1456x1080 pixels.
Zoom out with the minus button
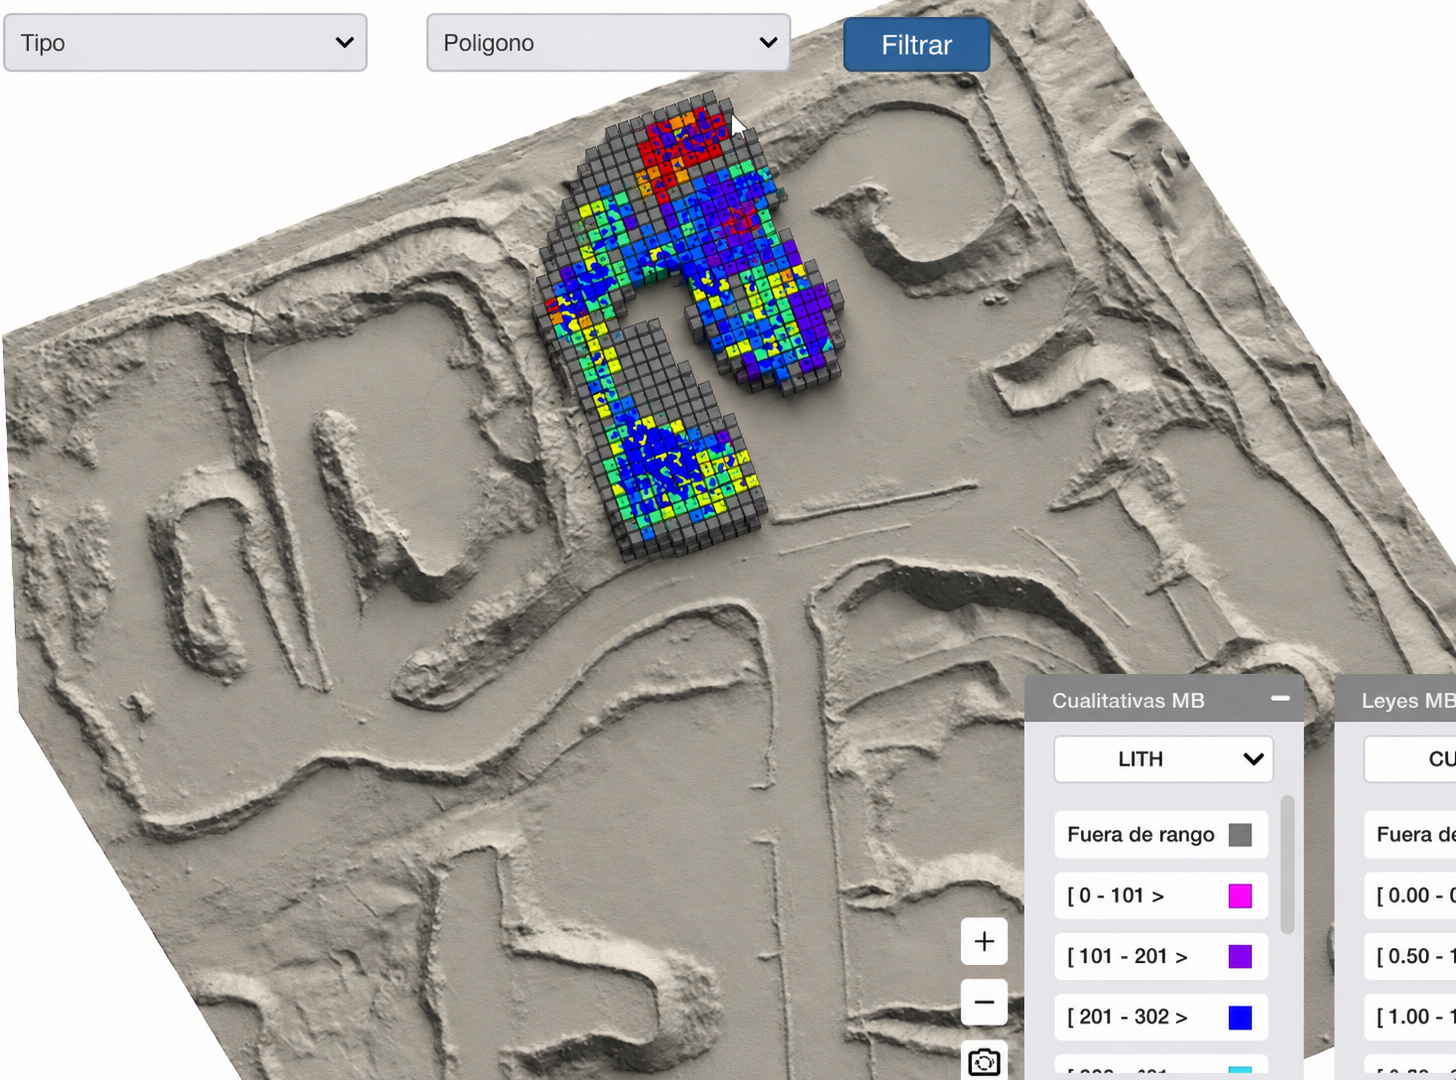tap(984, 1002)
